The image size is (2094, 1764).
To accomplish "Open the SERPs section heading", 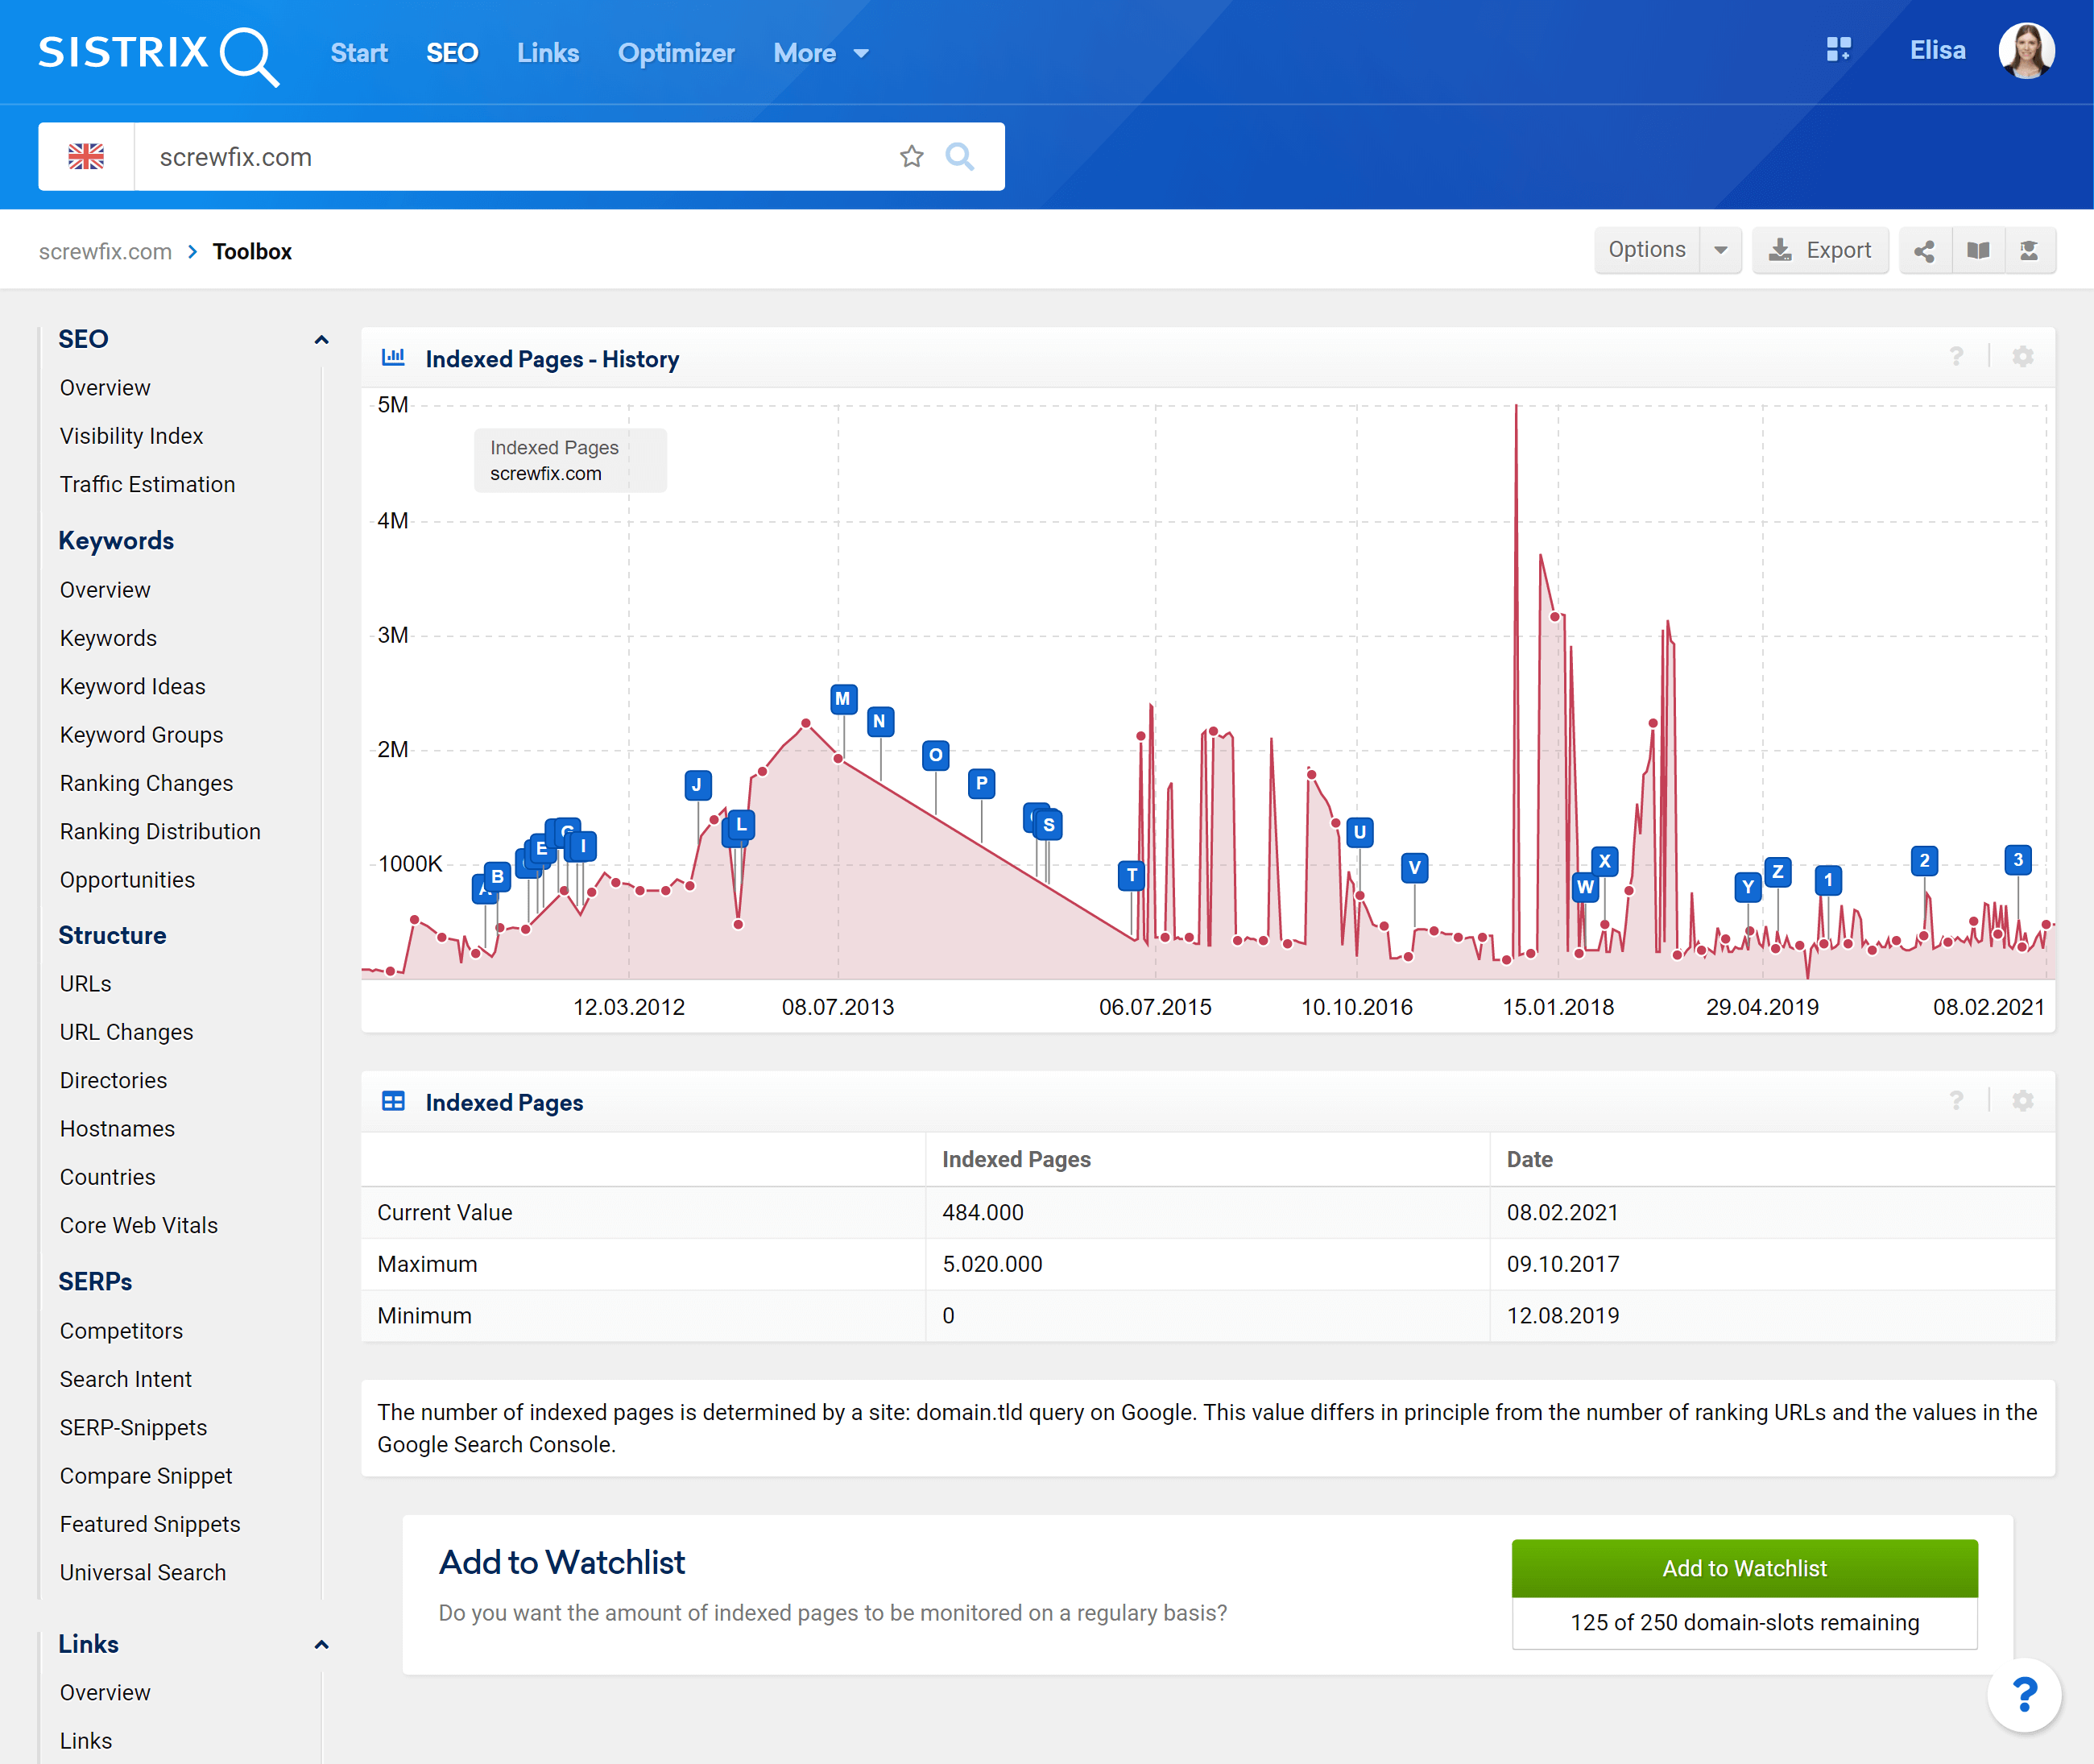I will (x=95, y=1282).
